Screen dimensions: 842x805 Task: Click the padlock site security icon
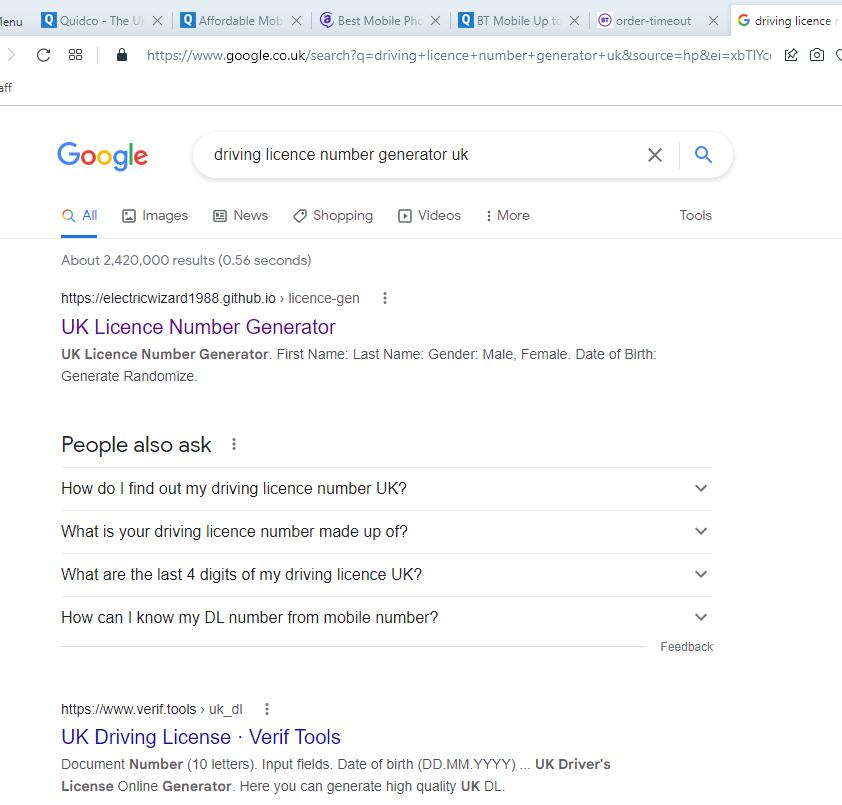122,55
